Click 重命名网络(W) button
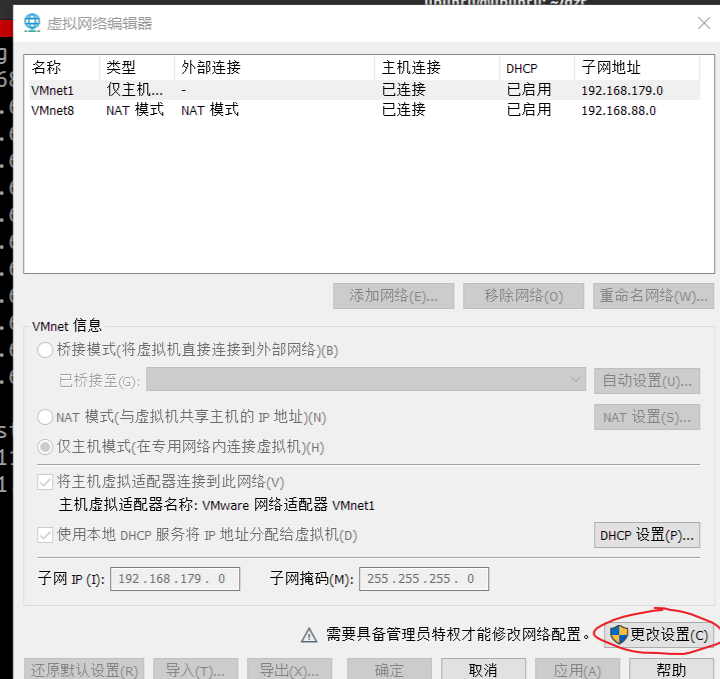Viewport: 720px width, 679px height. (x=653, y=296)
